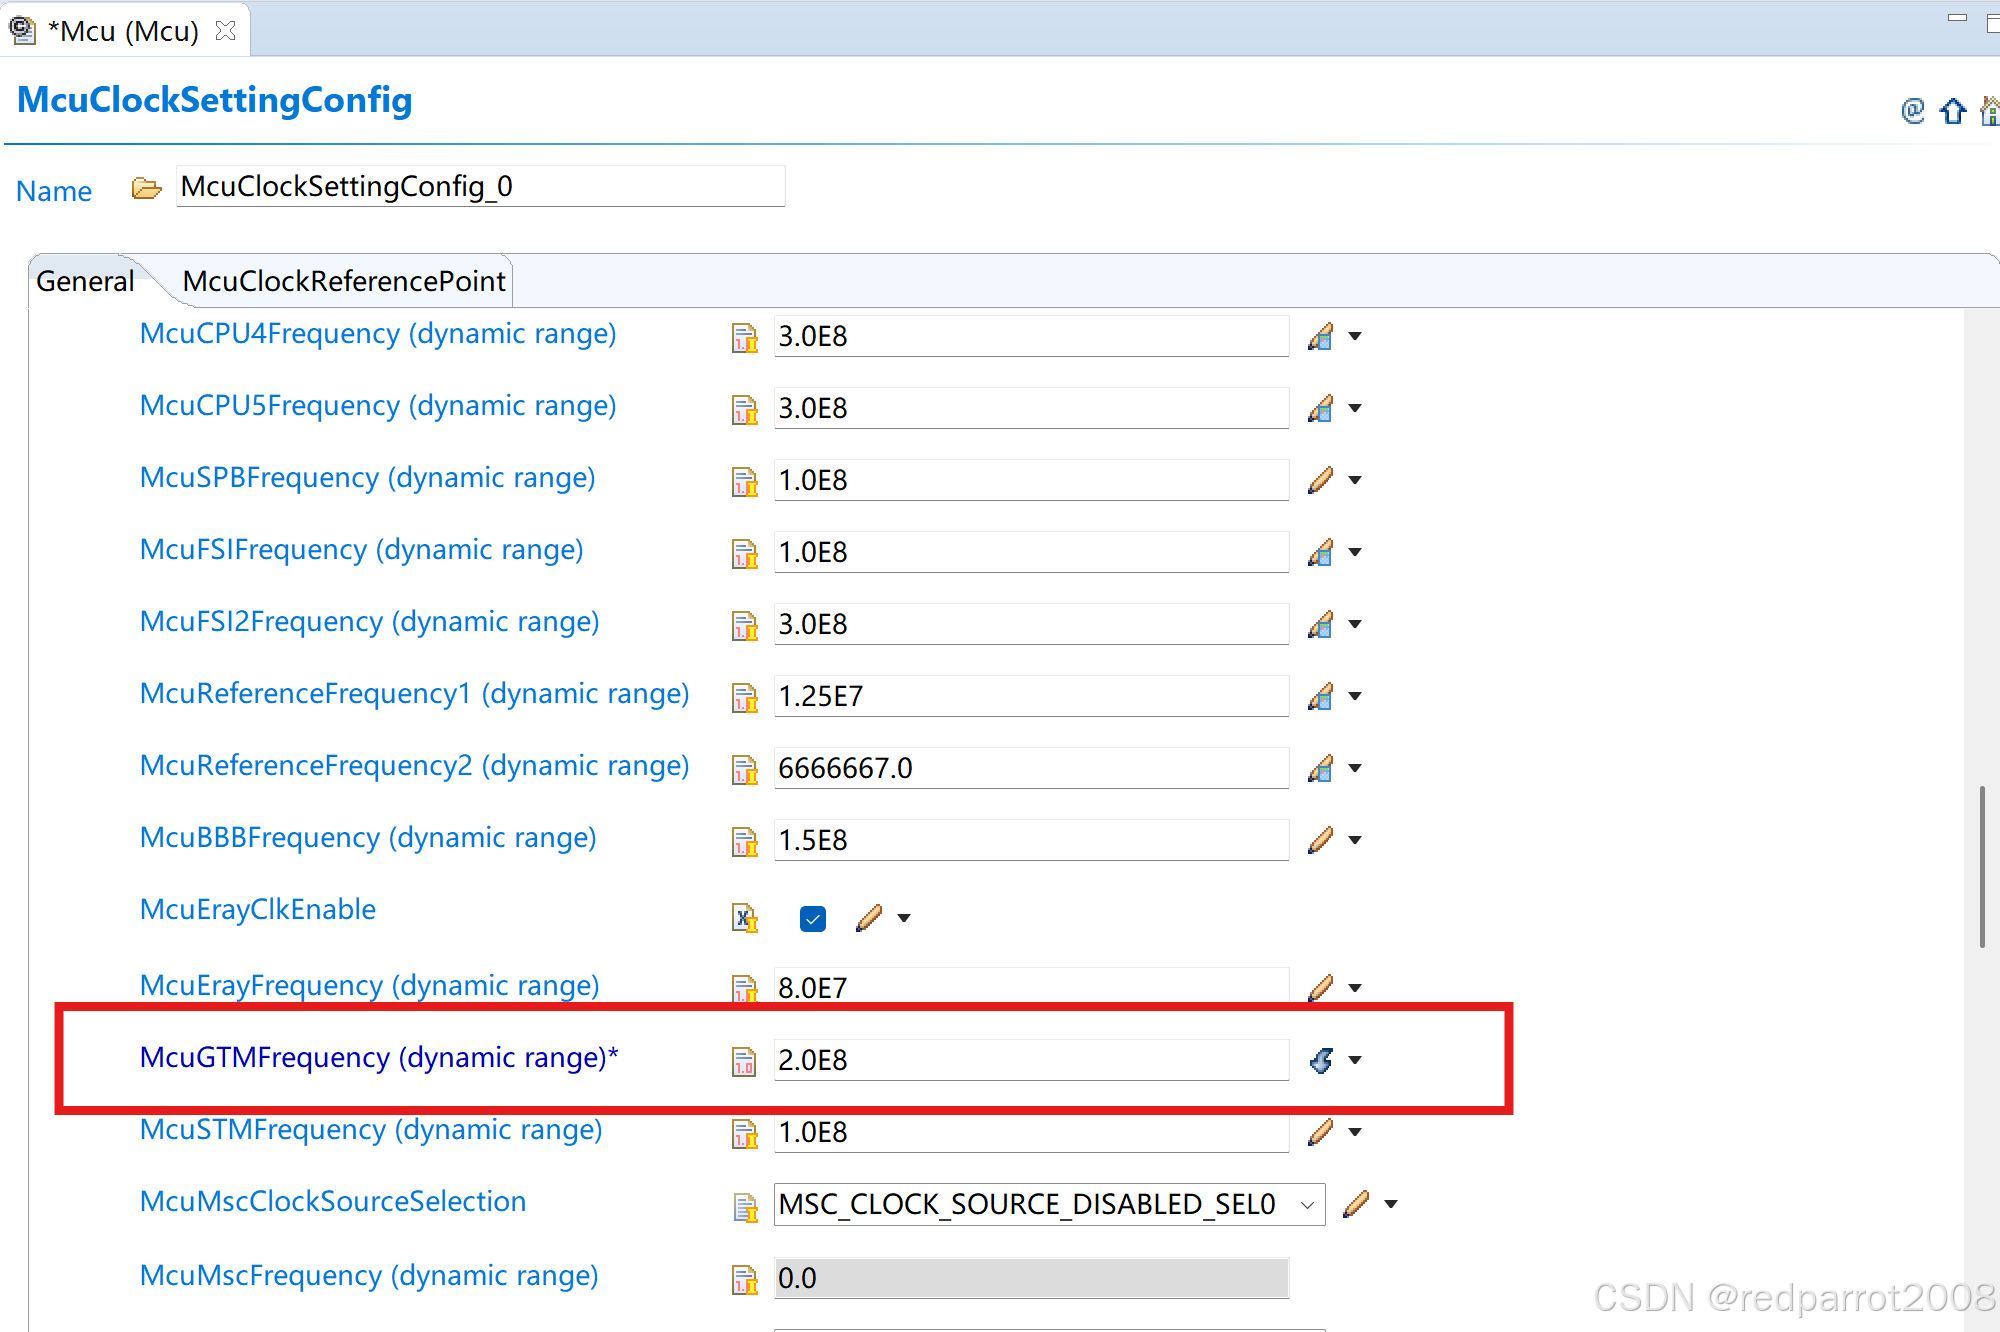The image size is (2000, 1332).
Task: Click the pencil icon next to McuSPBFrequency
Action: point(1320,481)
